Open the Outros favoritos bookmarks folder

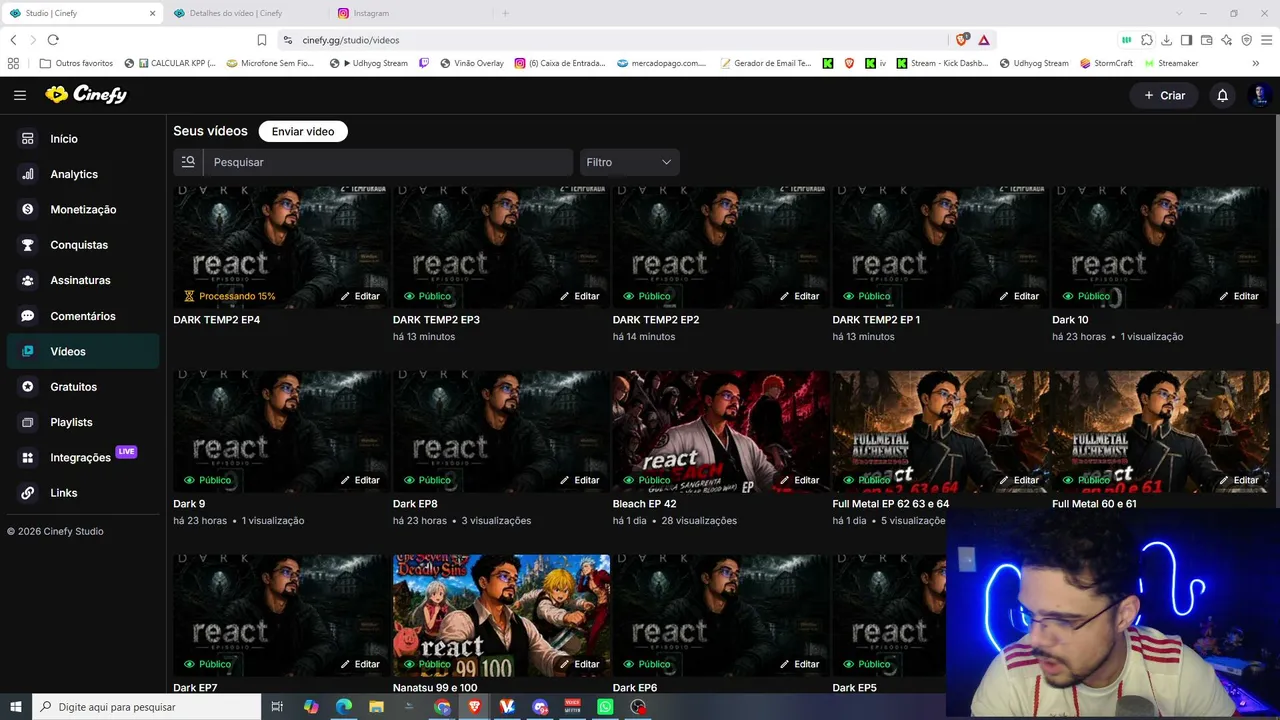[x=76, y=63]
